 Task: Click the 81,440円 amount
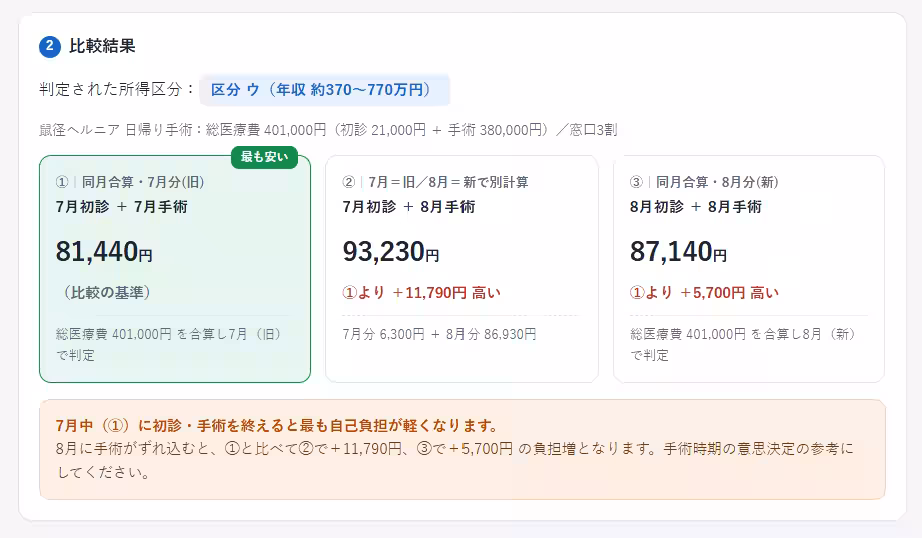[104, 252]
